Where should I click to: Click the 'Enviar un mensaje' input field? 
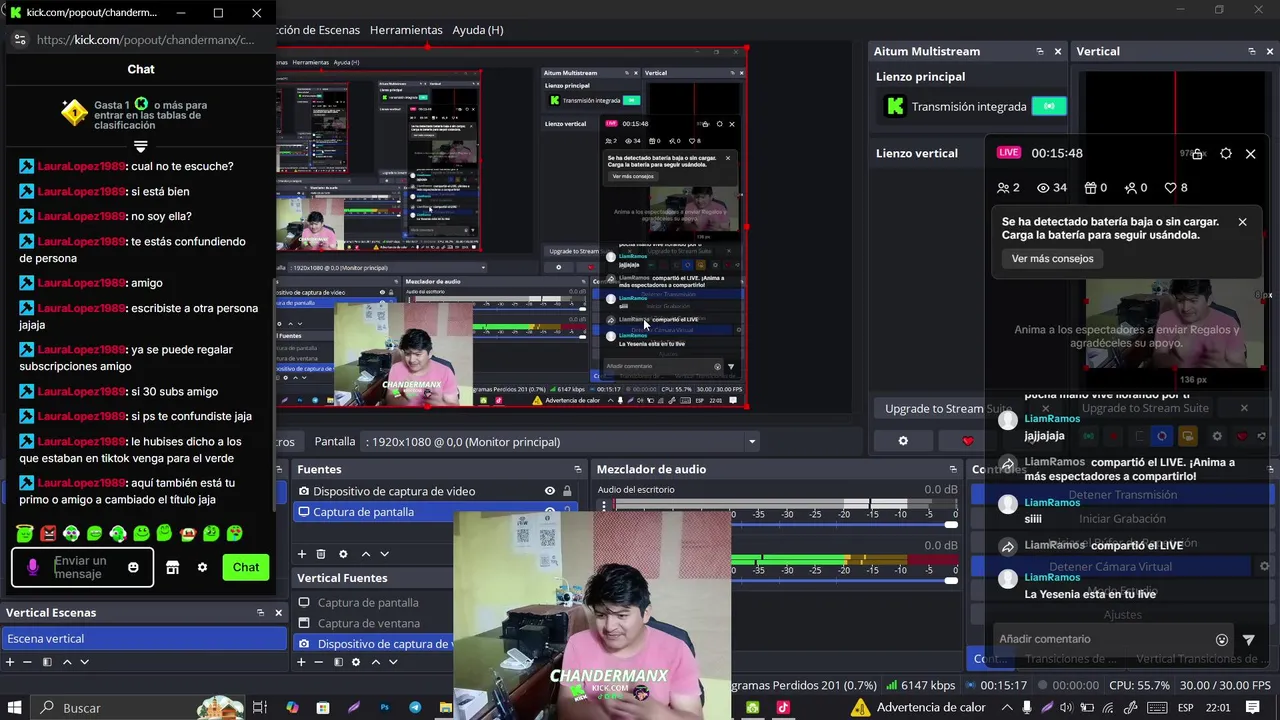[84, 567]
